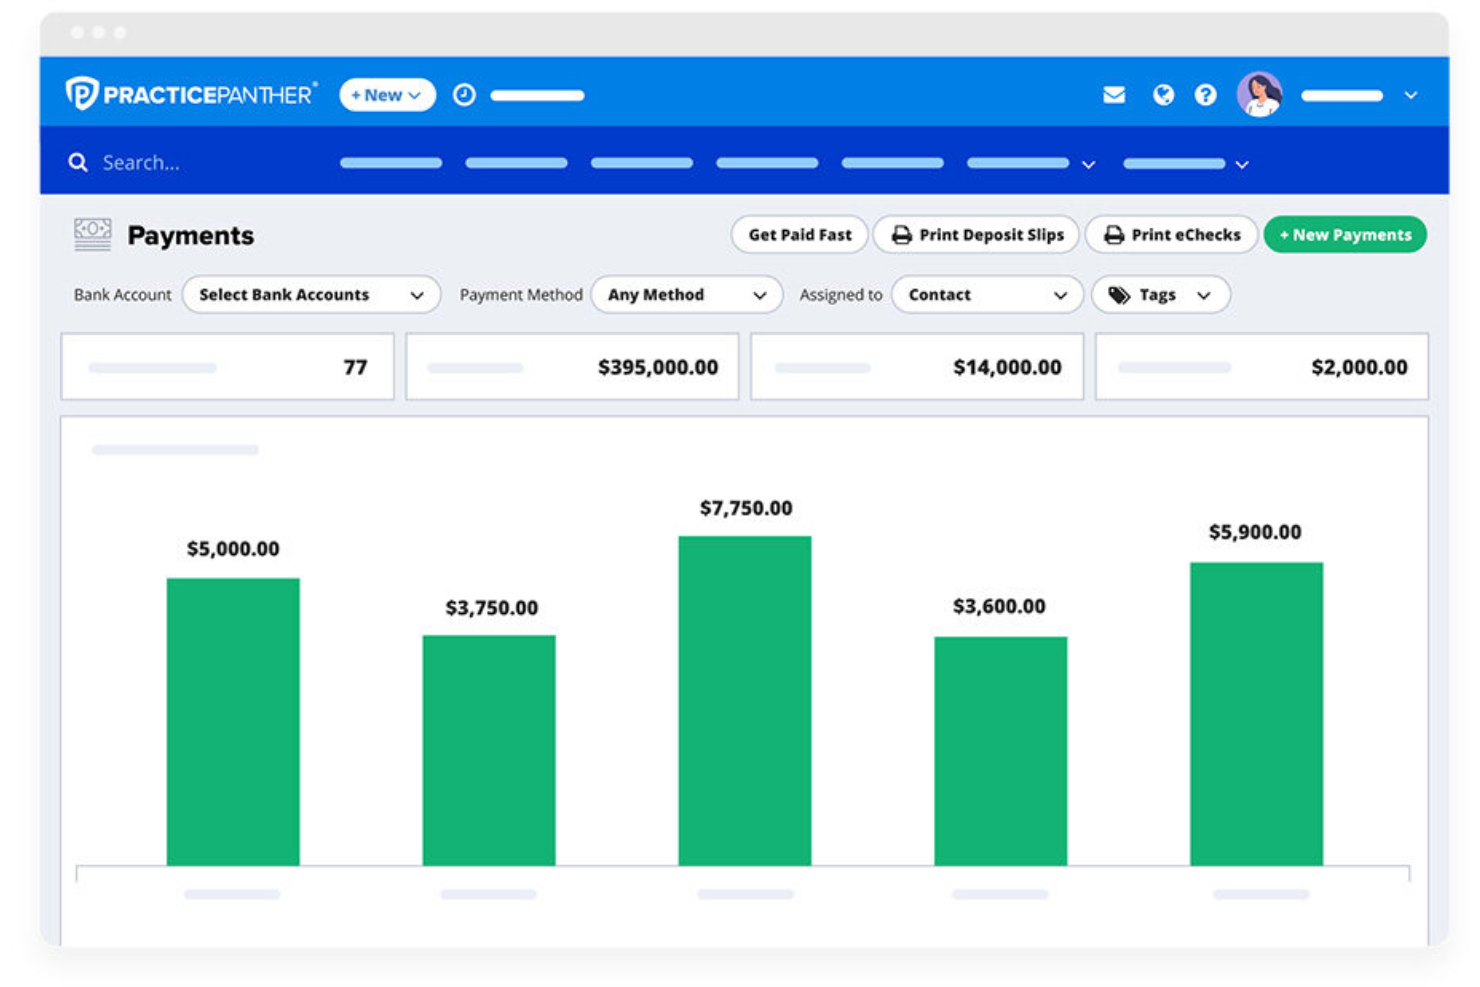
Task: Click the tag icon inside the Tags filter
Action: click(x=1121, y=294)
